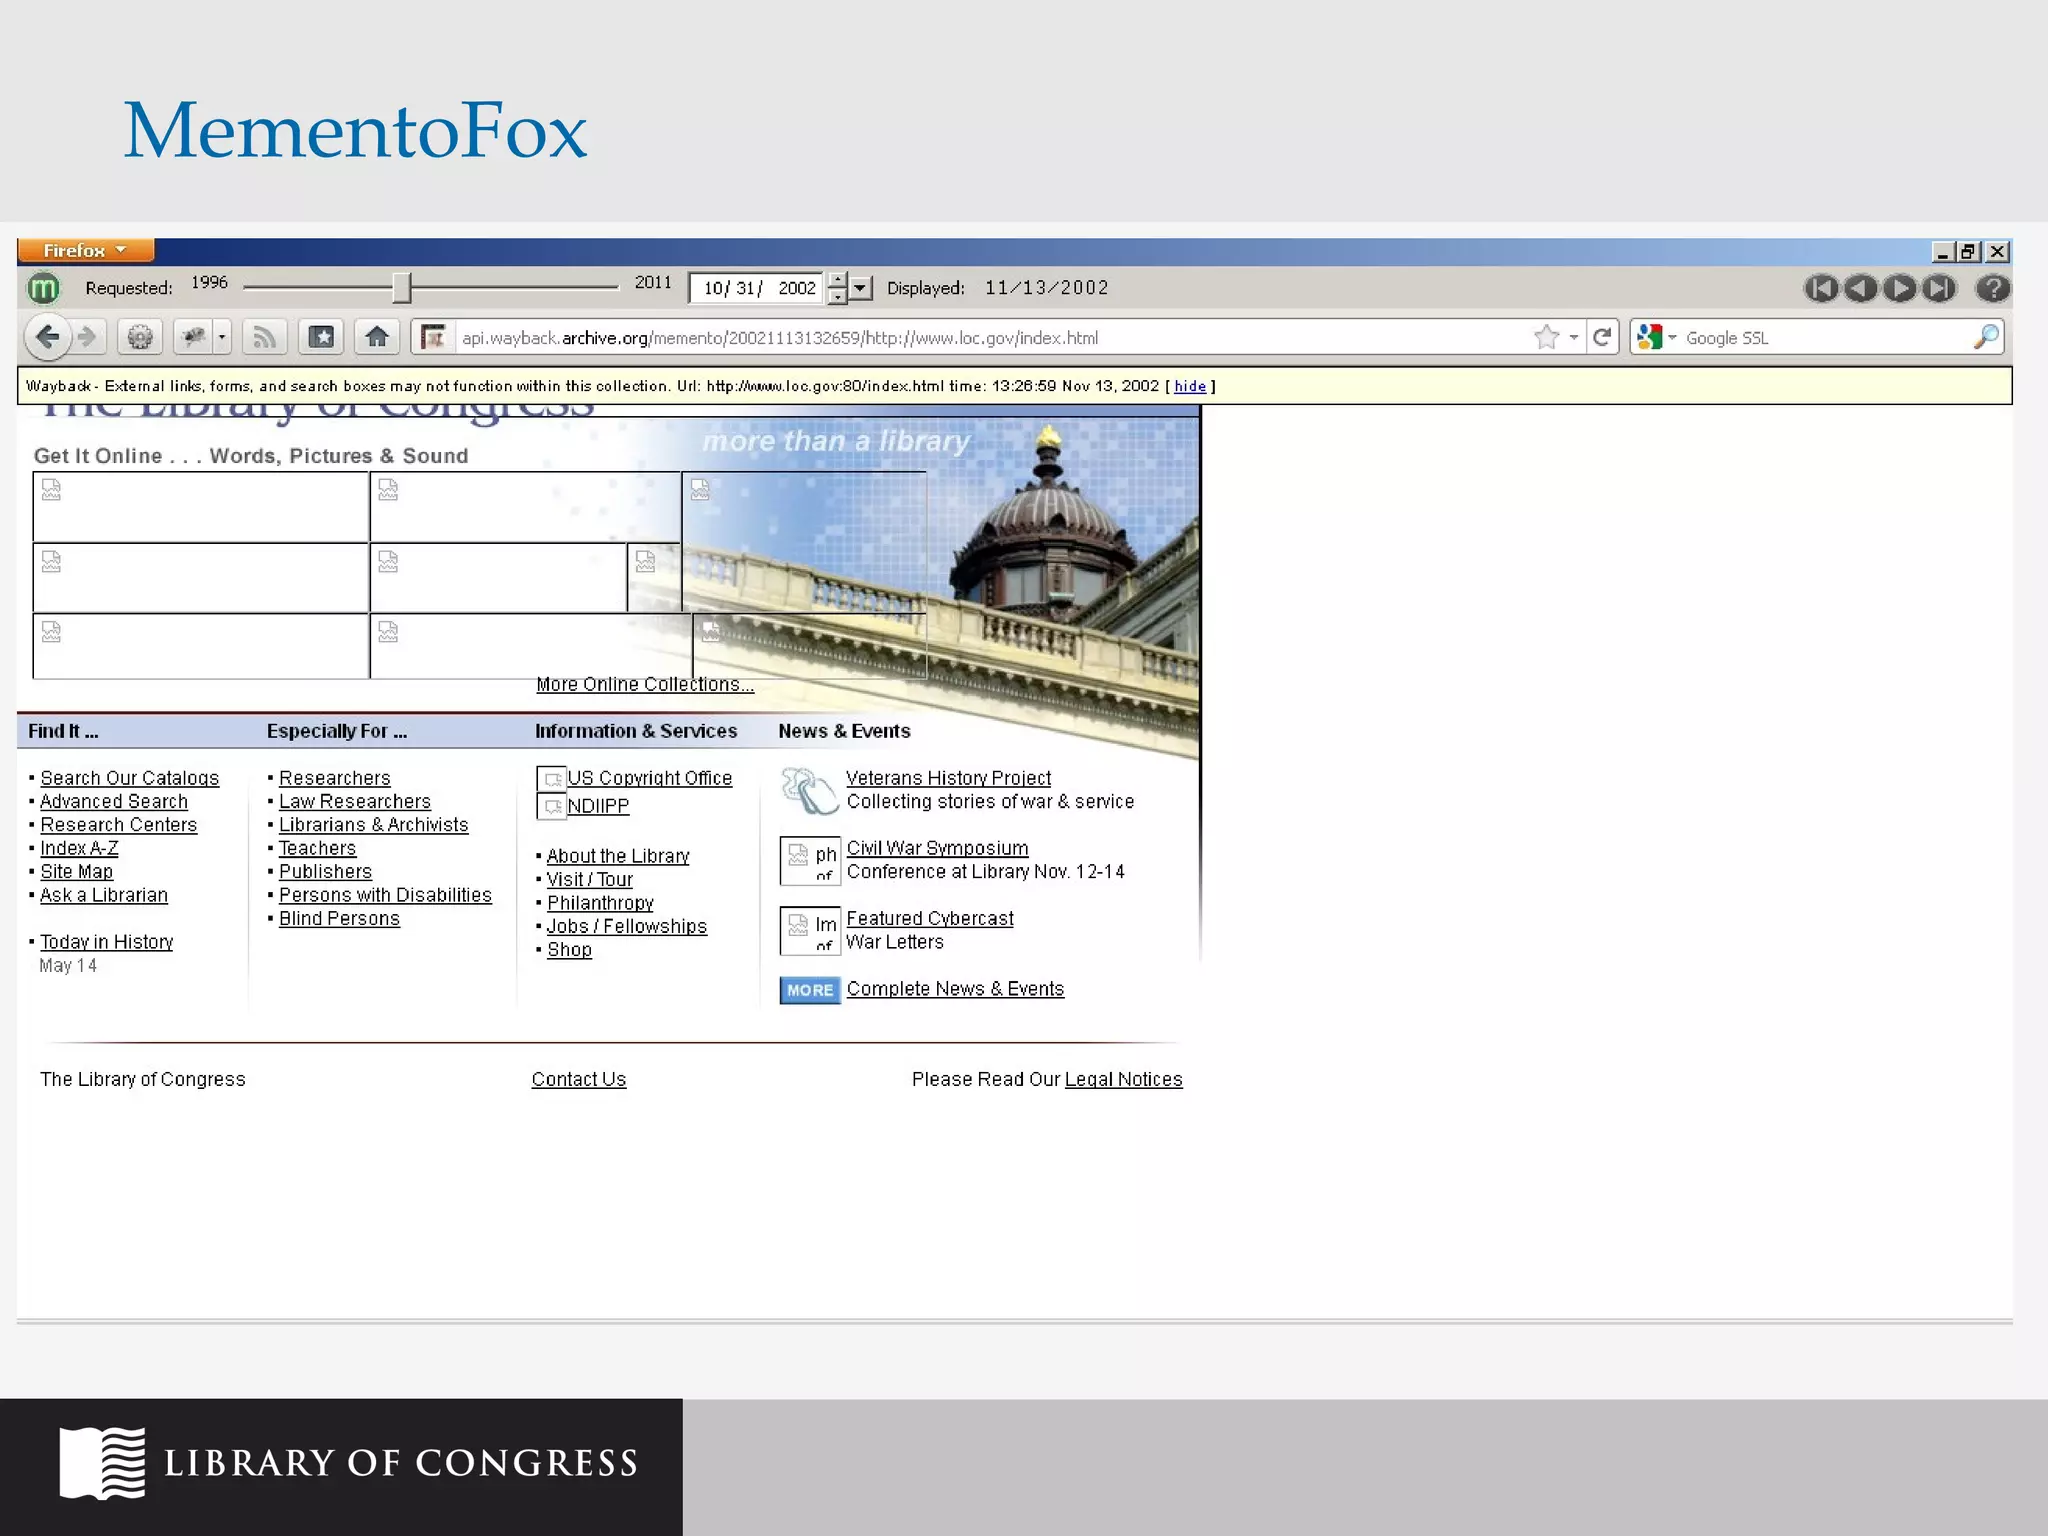Click the requested date field 10/31/2002

pyautogui.click(x=757, y=289)
